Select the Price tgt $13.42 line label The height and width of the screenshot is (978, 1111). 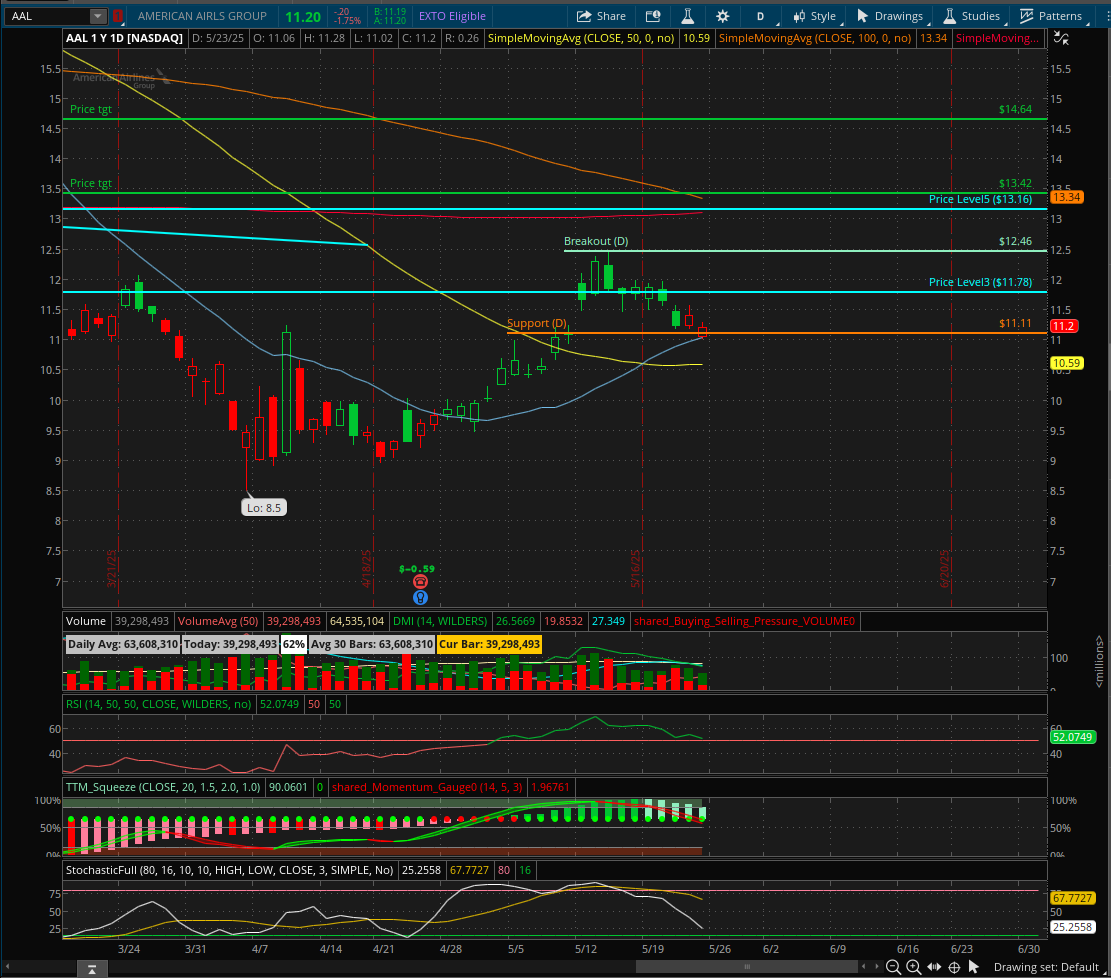click(91, 183)
